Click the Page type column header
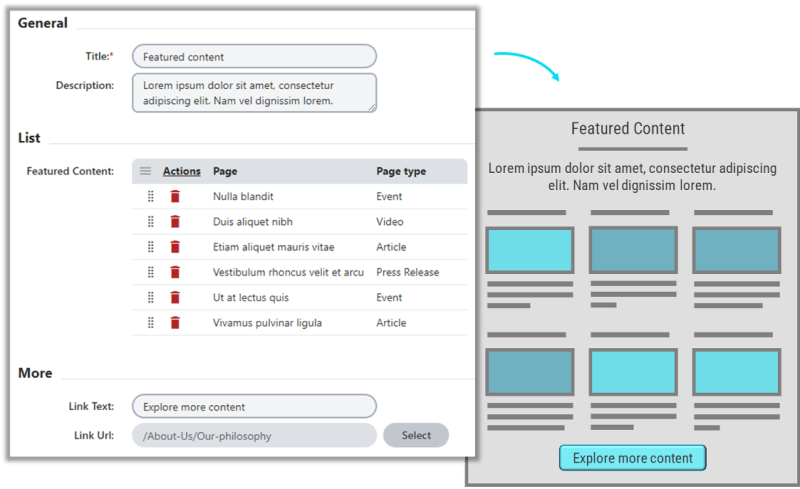The image size is (800, 489). coord(401,172)
